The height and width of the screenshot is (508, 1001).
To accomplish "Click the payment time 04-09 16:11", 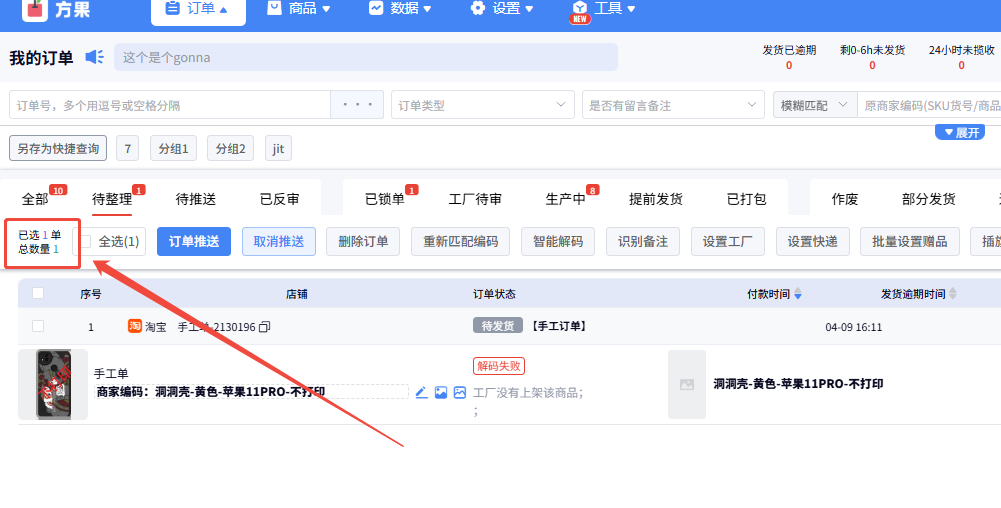I will pyautogui.click(x=854, y=327).
